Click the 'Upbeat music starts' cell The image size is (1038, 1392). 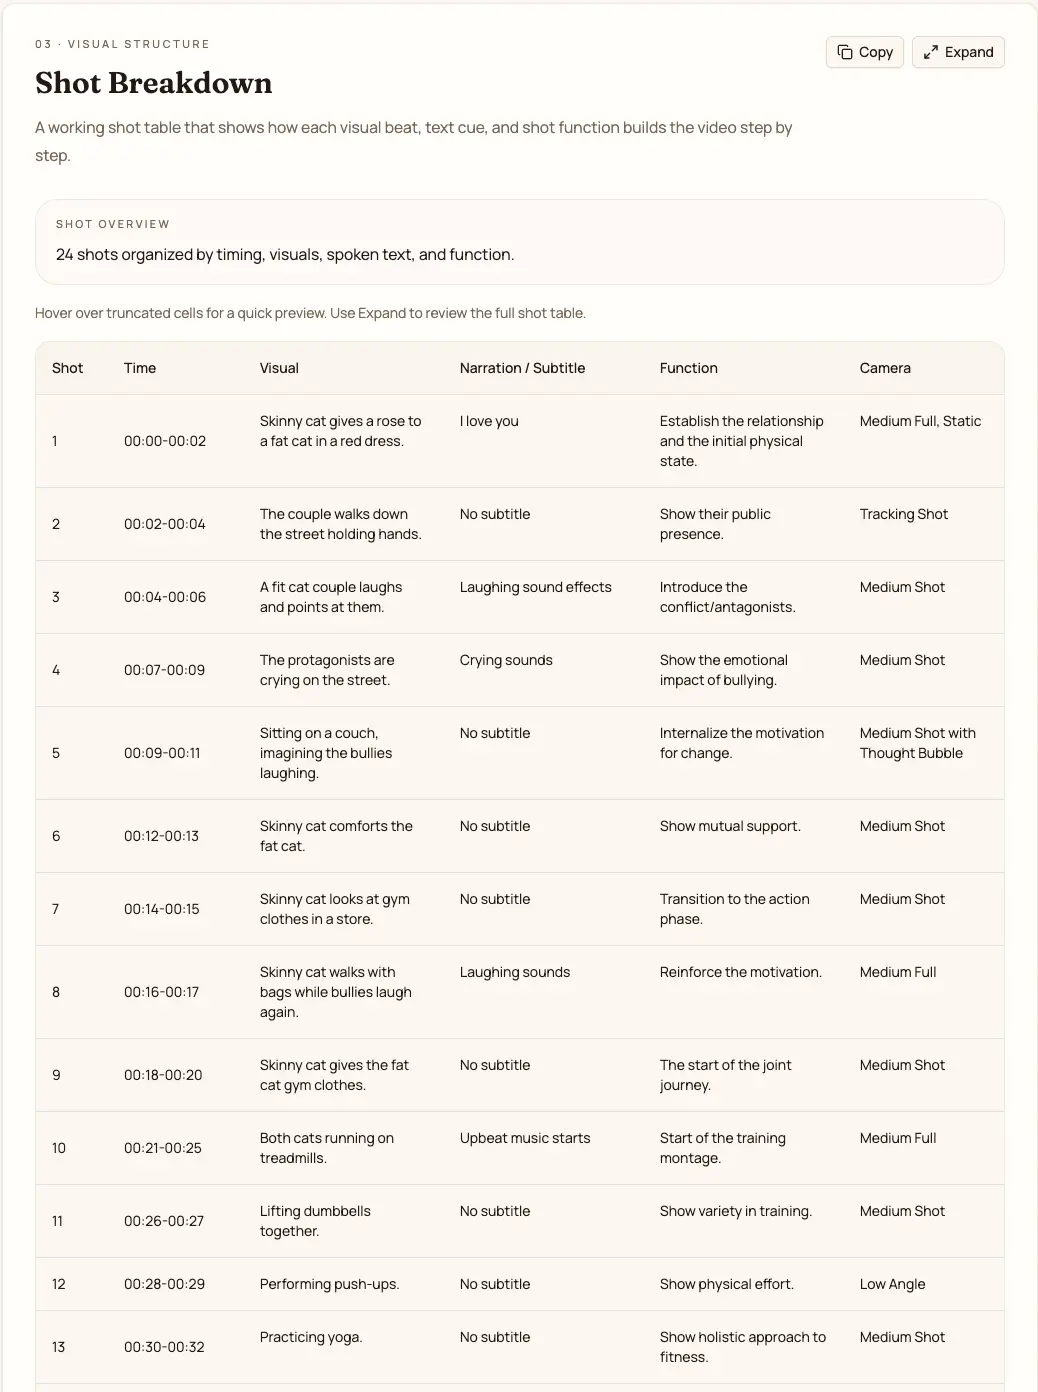click(x=525, y=1138)
